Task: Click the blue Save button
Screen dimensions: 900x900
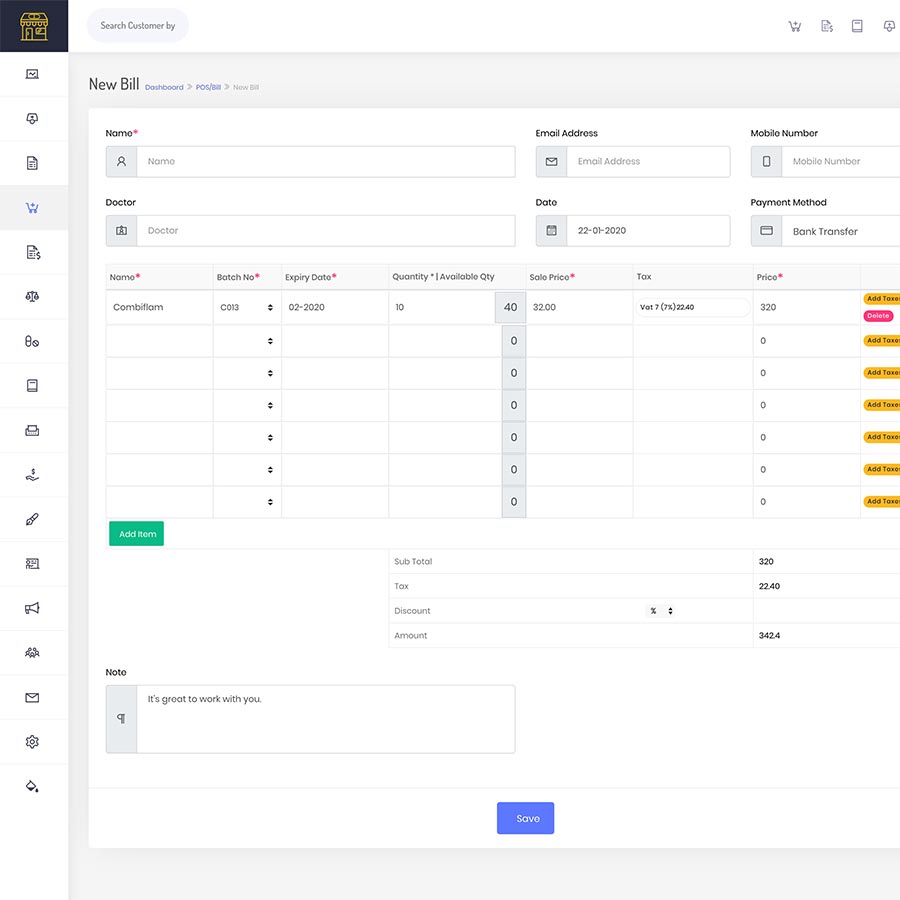Action: [525, 818]
